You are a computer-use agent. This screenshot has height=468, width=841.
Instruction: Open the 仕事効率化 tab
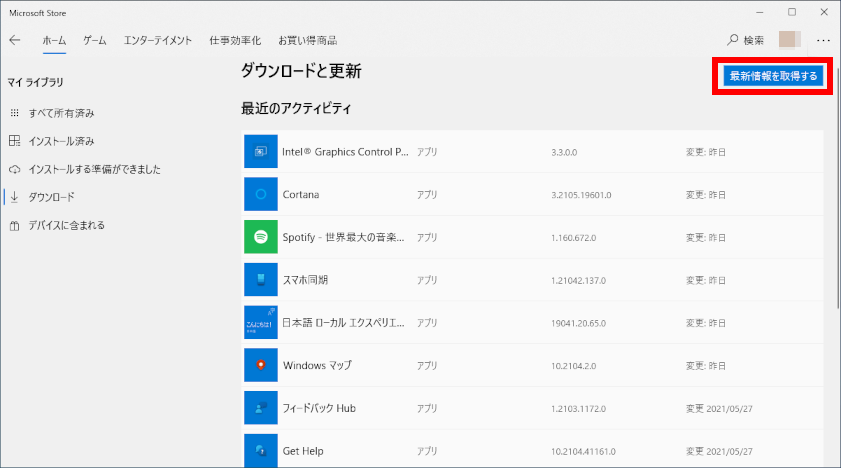(x=235, y=40)
